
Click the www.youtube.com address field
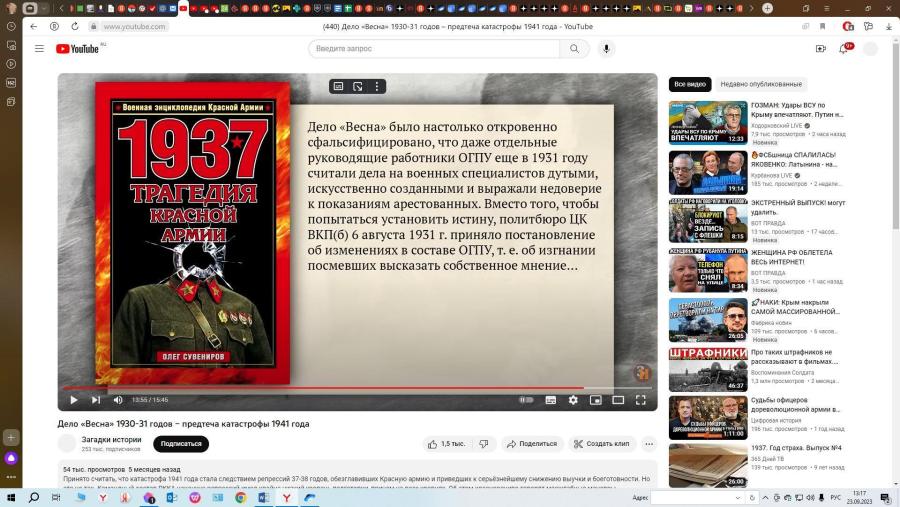tap(134, 26)
